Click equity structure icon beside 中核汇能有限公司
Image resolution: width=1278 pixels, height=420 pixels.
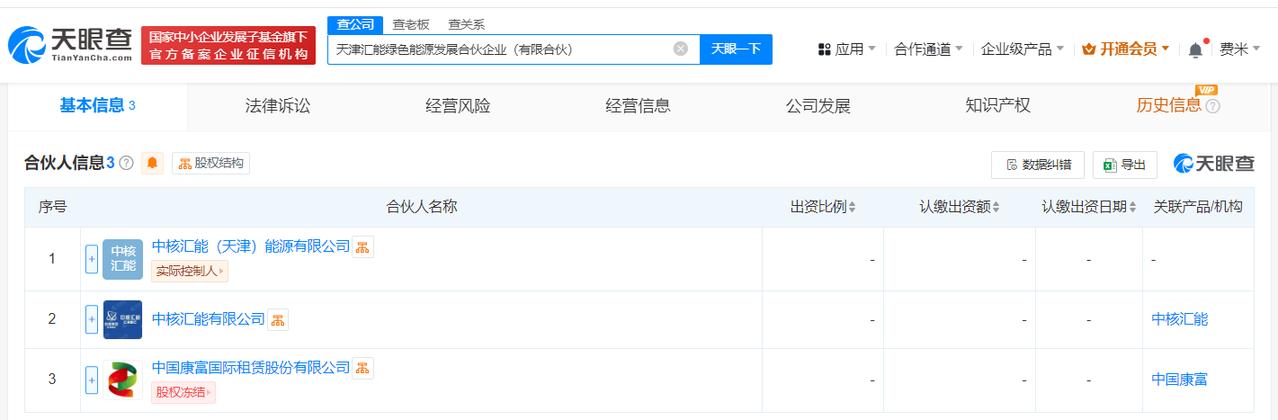click(x=278, y=319)
